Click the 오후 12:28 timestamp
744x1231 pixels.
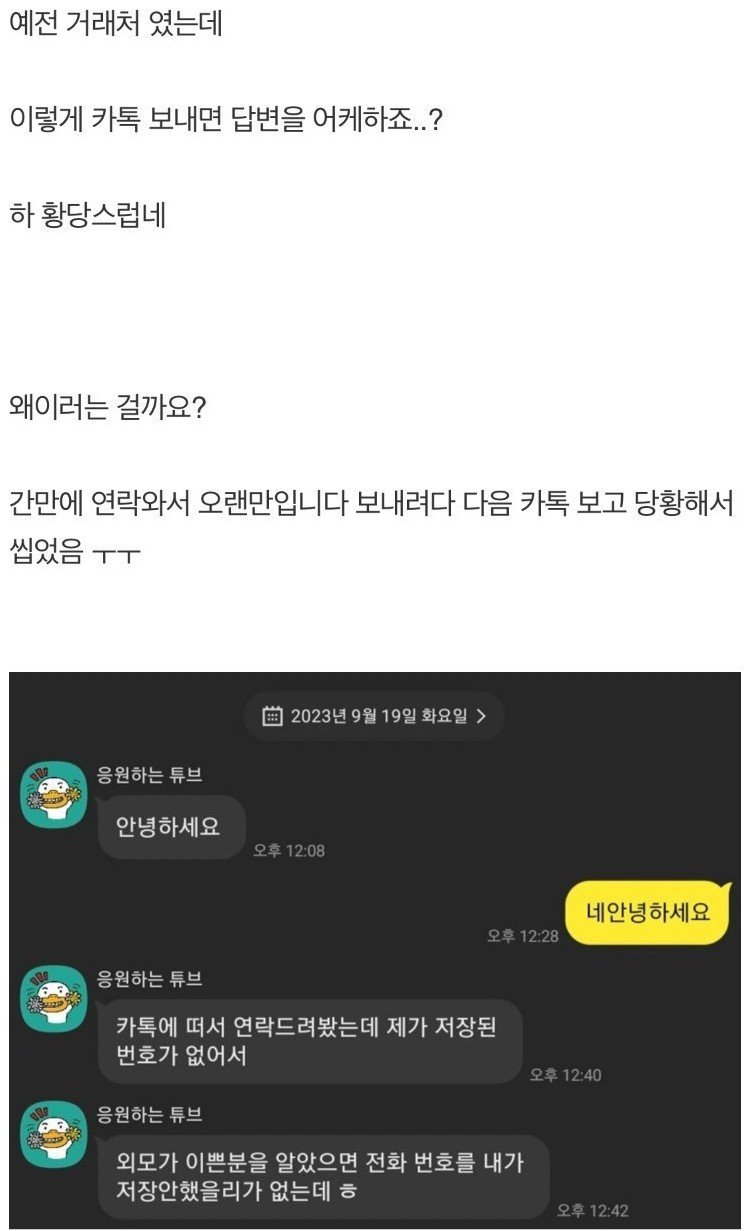pos(523,935)
